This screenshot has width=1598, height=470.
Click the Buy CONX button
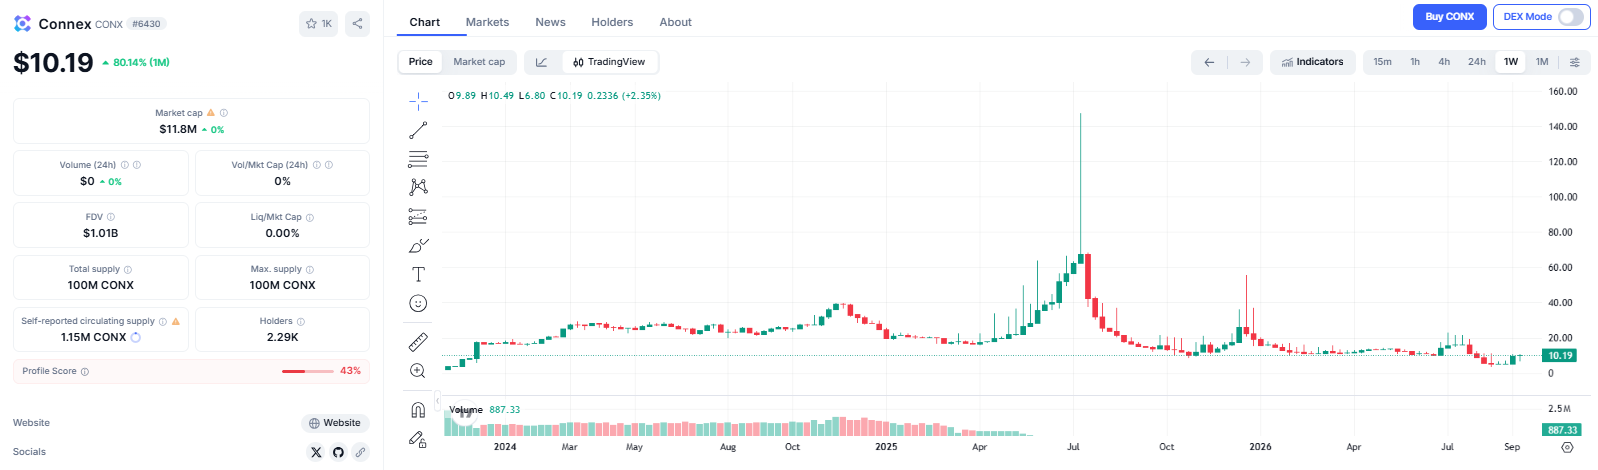click(1449, 17)
